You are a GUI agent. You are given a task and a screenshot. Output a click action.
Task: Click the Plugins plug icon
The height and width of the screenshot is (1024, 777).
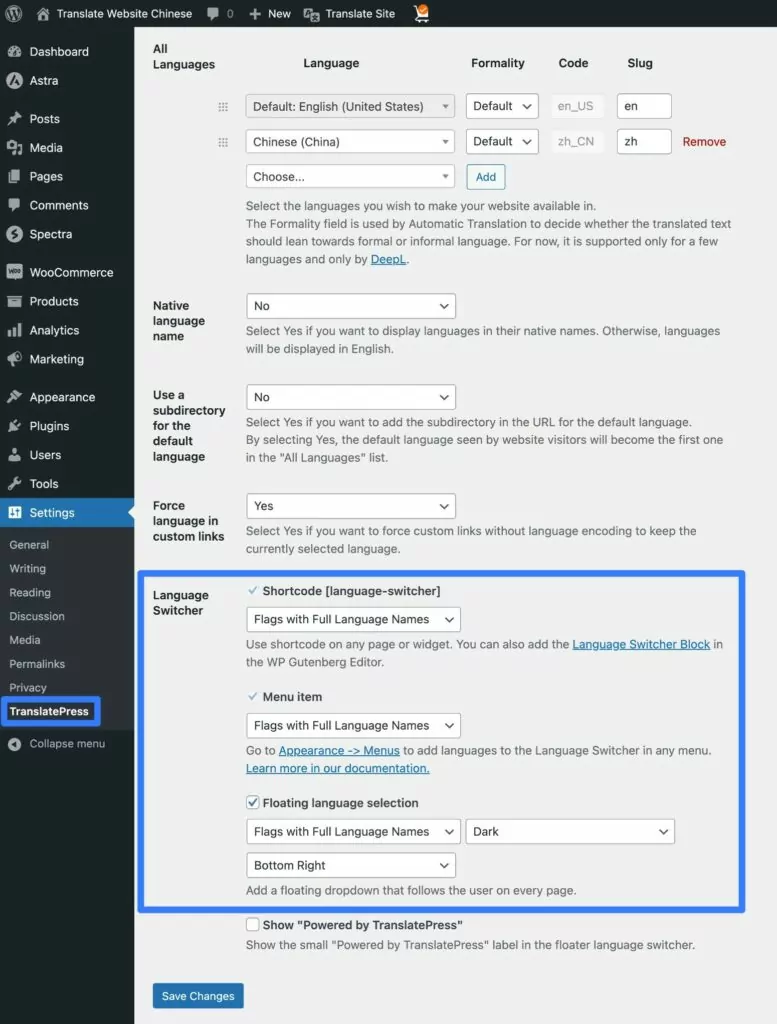coord(14,426)
